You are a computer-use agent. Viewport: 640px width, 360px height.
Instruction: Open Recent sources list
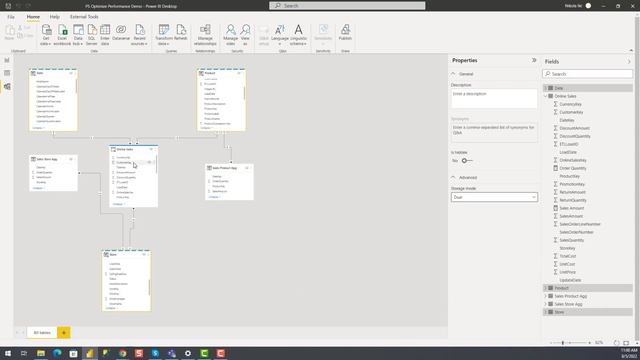coord(140,35)
